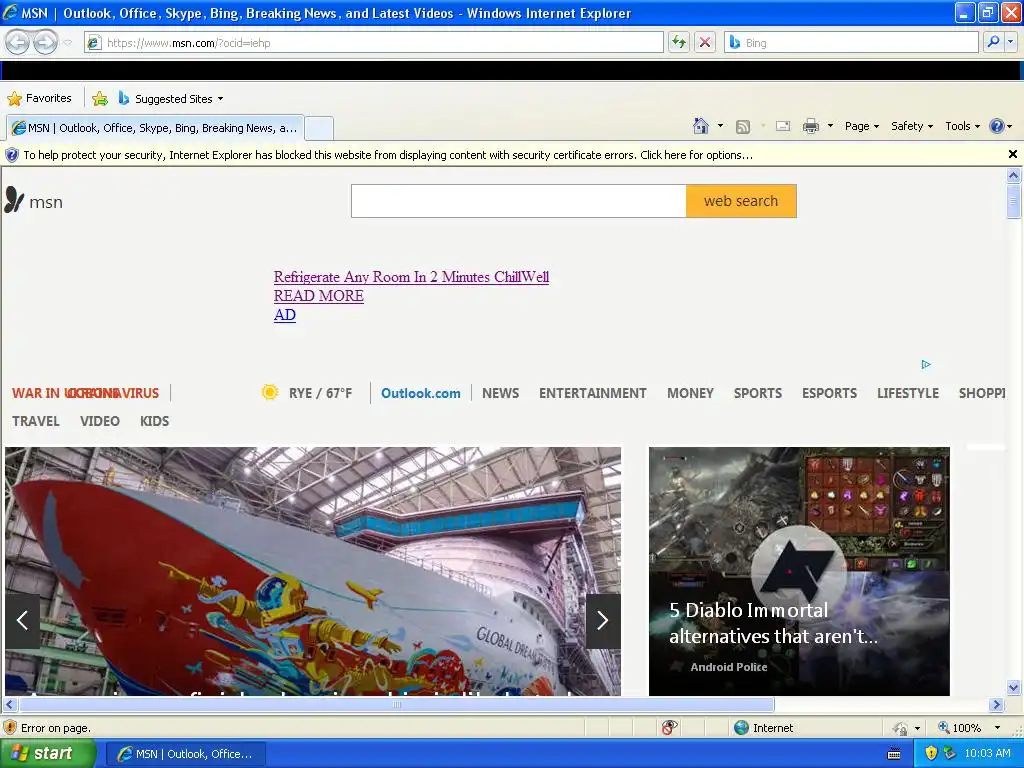Open the VIDEO section
This screenshot has height=768, width=1024.
[x=100, y=421]
